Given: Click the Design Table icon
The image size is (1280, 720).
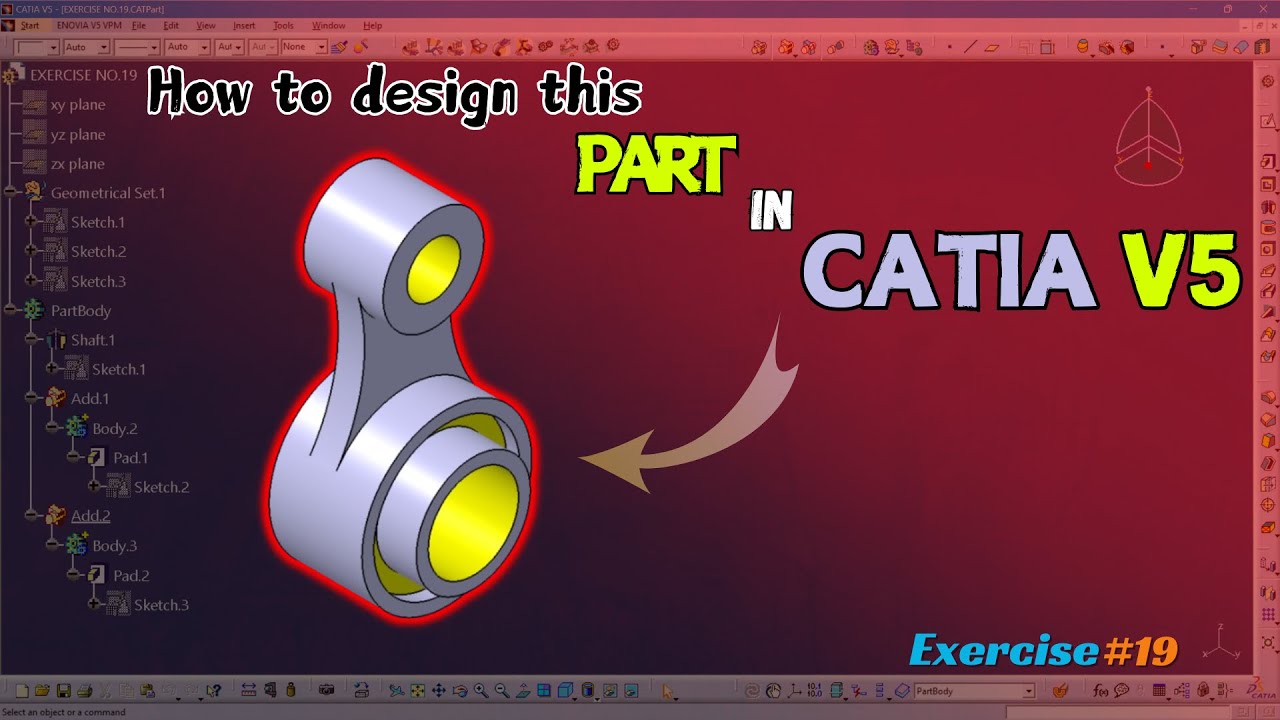Looking at the screenshot, I should click(x=1159, y=690).
